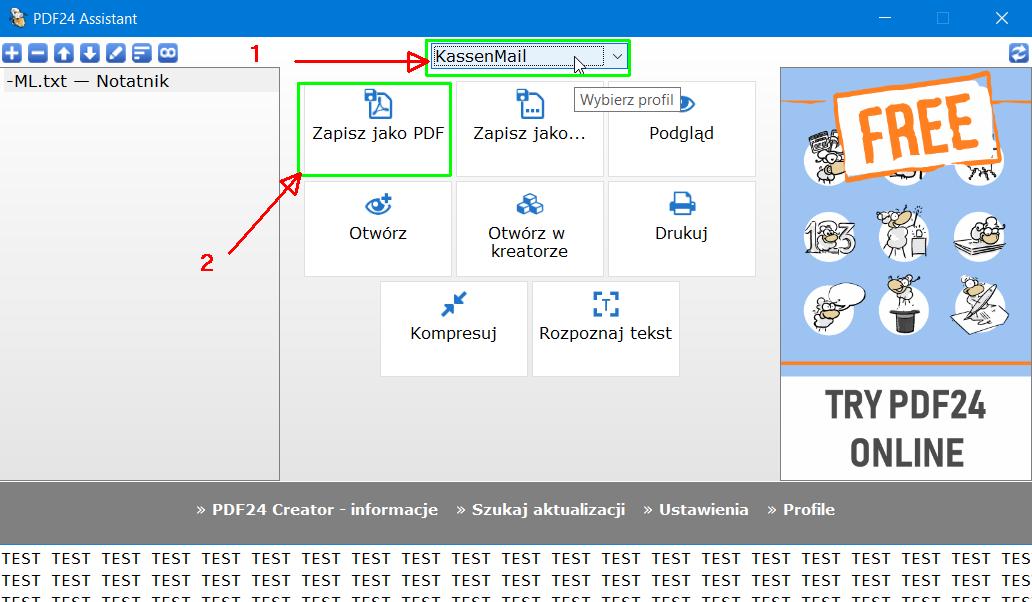This screenshot has width=1032, height=602.
Task: Click the pencil edit icon
Action: [x=115, y=53]
